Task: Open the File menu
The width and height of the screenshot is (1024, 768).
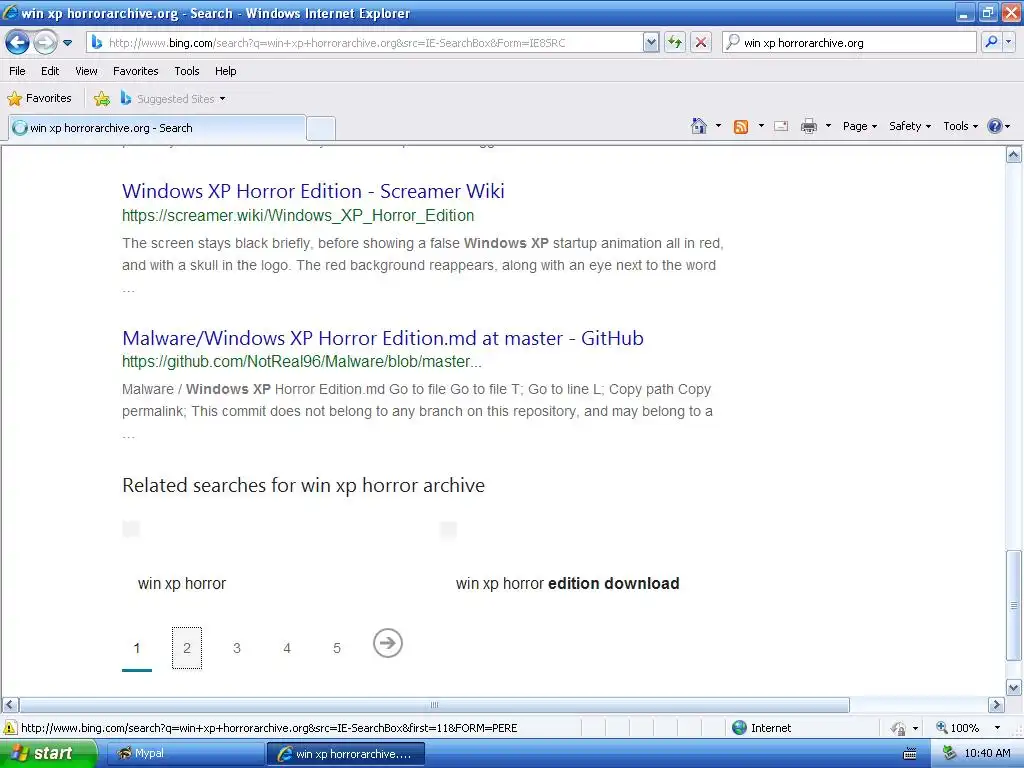Action: point(18,71)
